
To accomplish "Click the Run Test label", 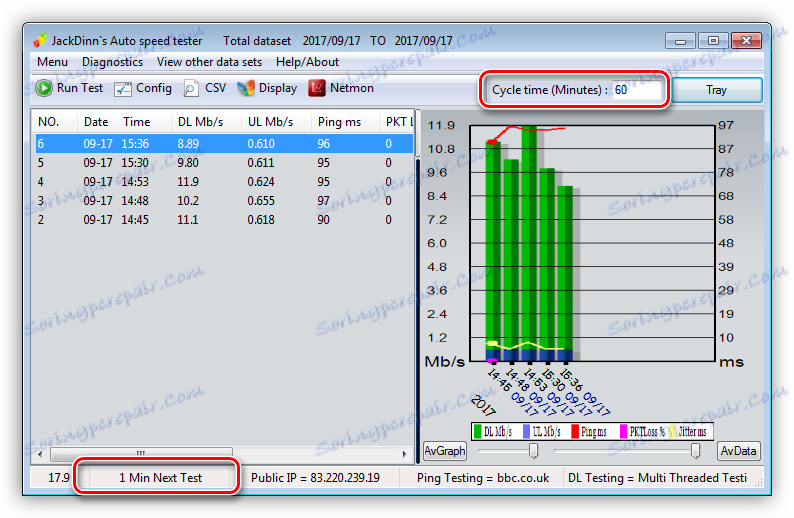I will (x=80, y=88).
